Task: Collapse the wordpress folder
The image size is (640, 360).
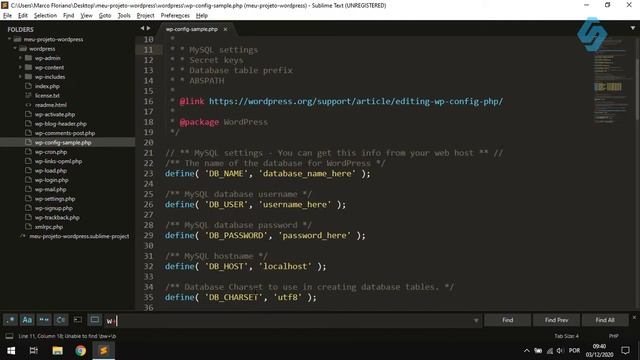Action: click(15, 49)
